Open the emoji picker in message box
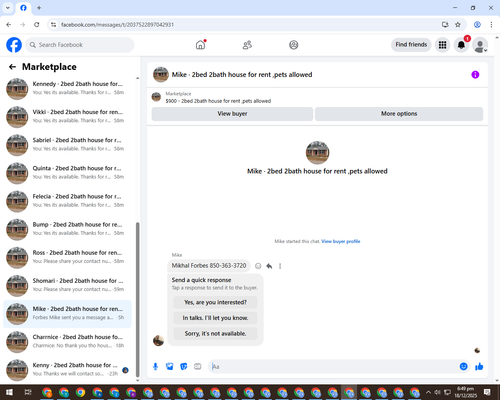 coord(463,366)
